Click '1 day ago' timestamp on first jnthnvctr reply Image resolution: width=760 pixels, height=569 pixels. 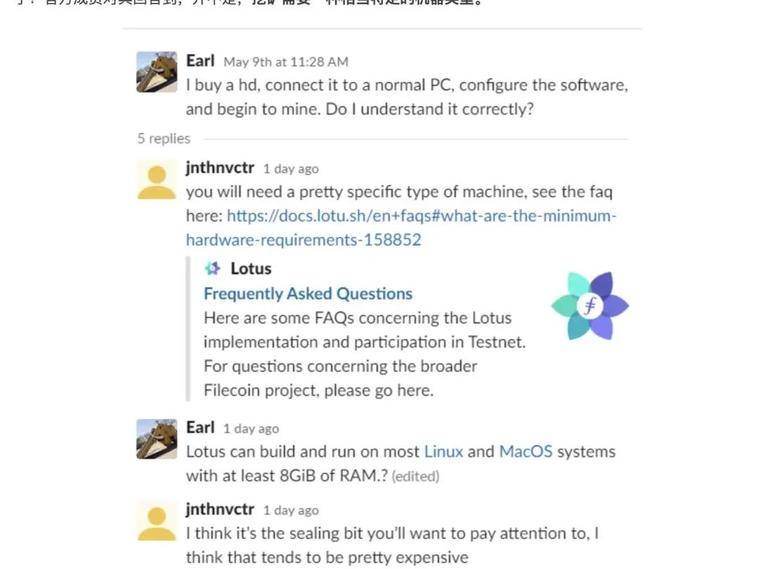(x=291, y=169)
